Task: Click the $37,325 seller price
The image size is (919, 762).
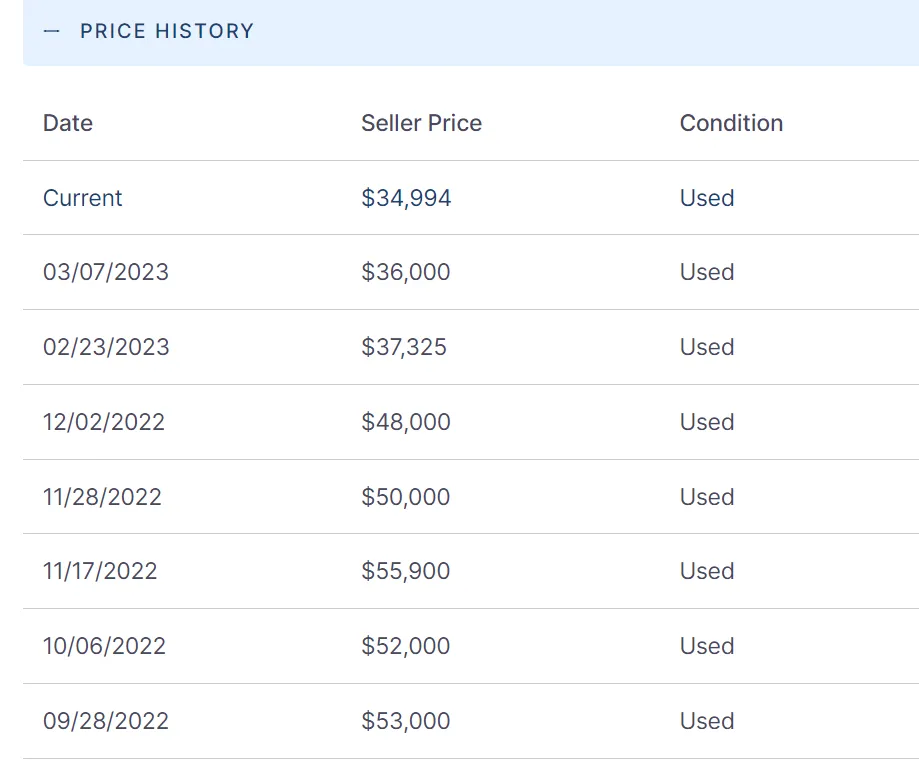Action: [x=404, y=347]
